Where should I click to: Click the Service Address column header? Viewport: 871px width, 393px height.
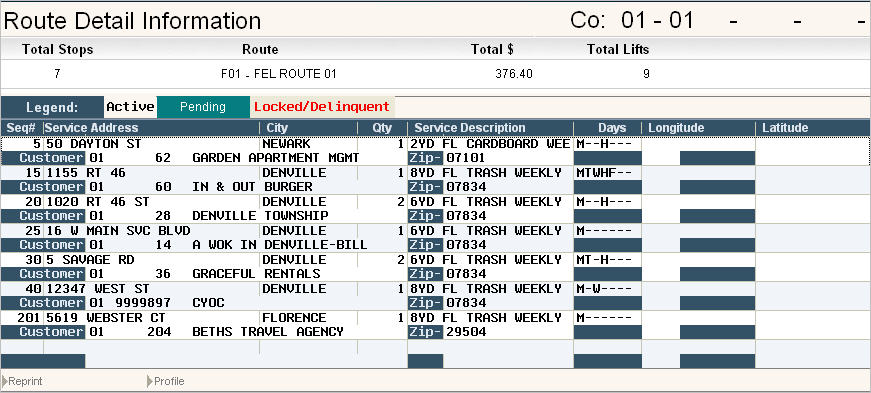point(151,128)
